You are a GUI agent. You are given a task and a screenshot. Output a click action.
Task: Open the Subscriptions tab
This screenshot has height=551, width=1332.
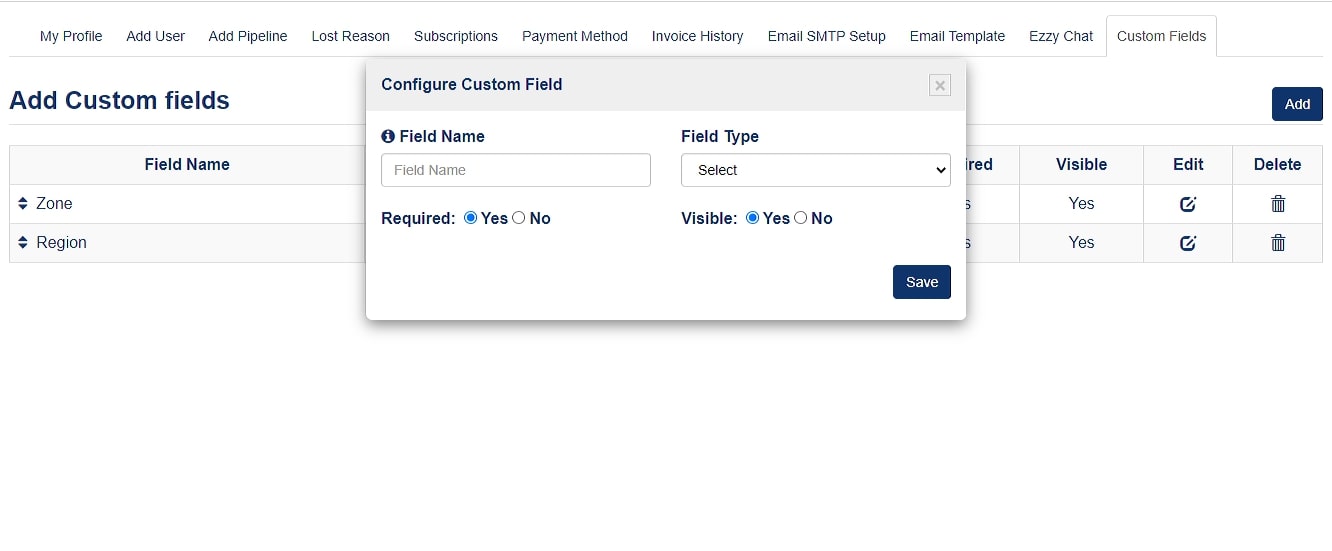click(455, 36)
